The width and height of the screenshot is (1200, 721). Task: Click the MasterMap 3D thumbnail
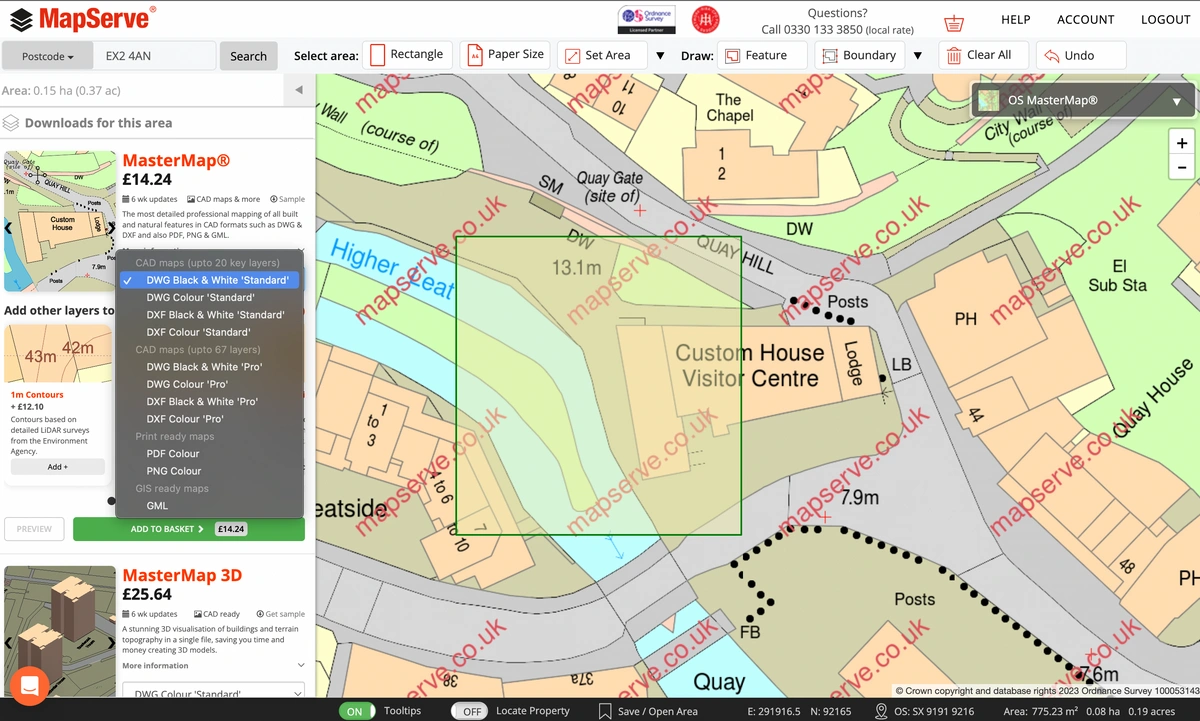(x=60, y=632)
